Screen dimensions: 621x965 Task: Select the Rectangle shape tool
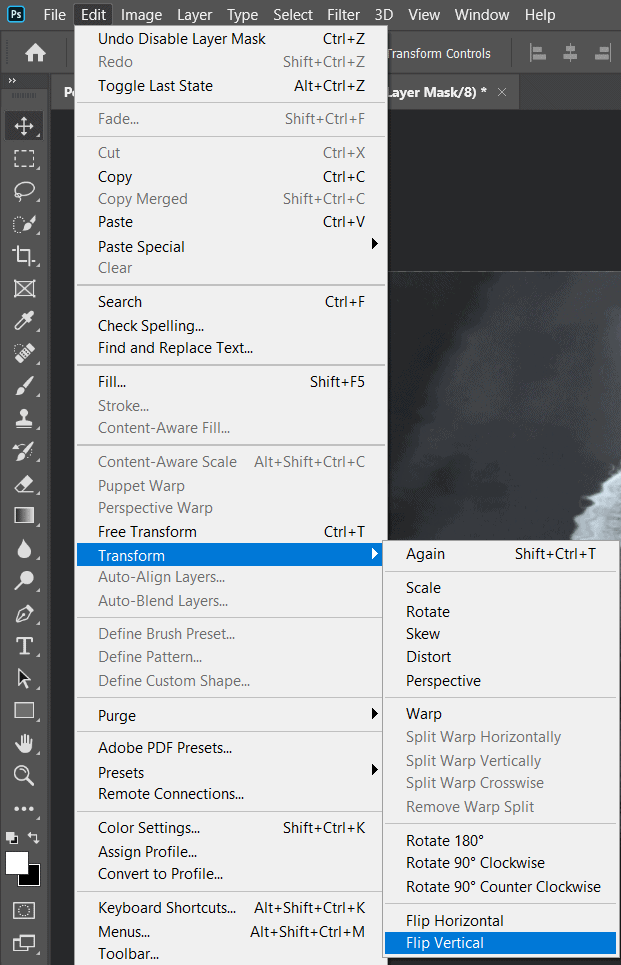click(x=24, y=711)
